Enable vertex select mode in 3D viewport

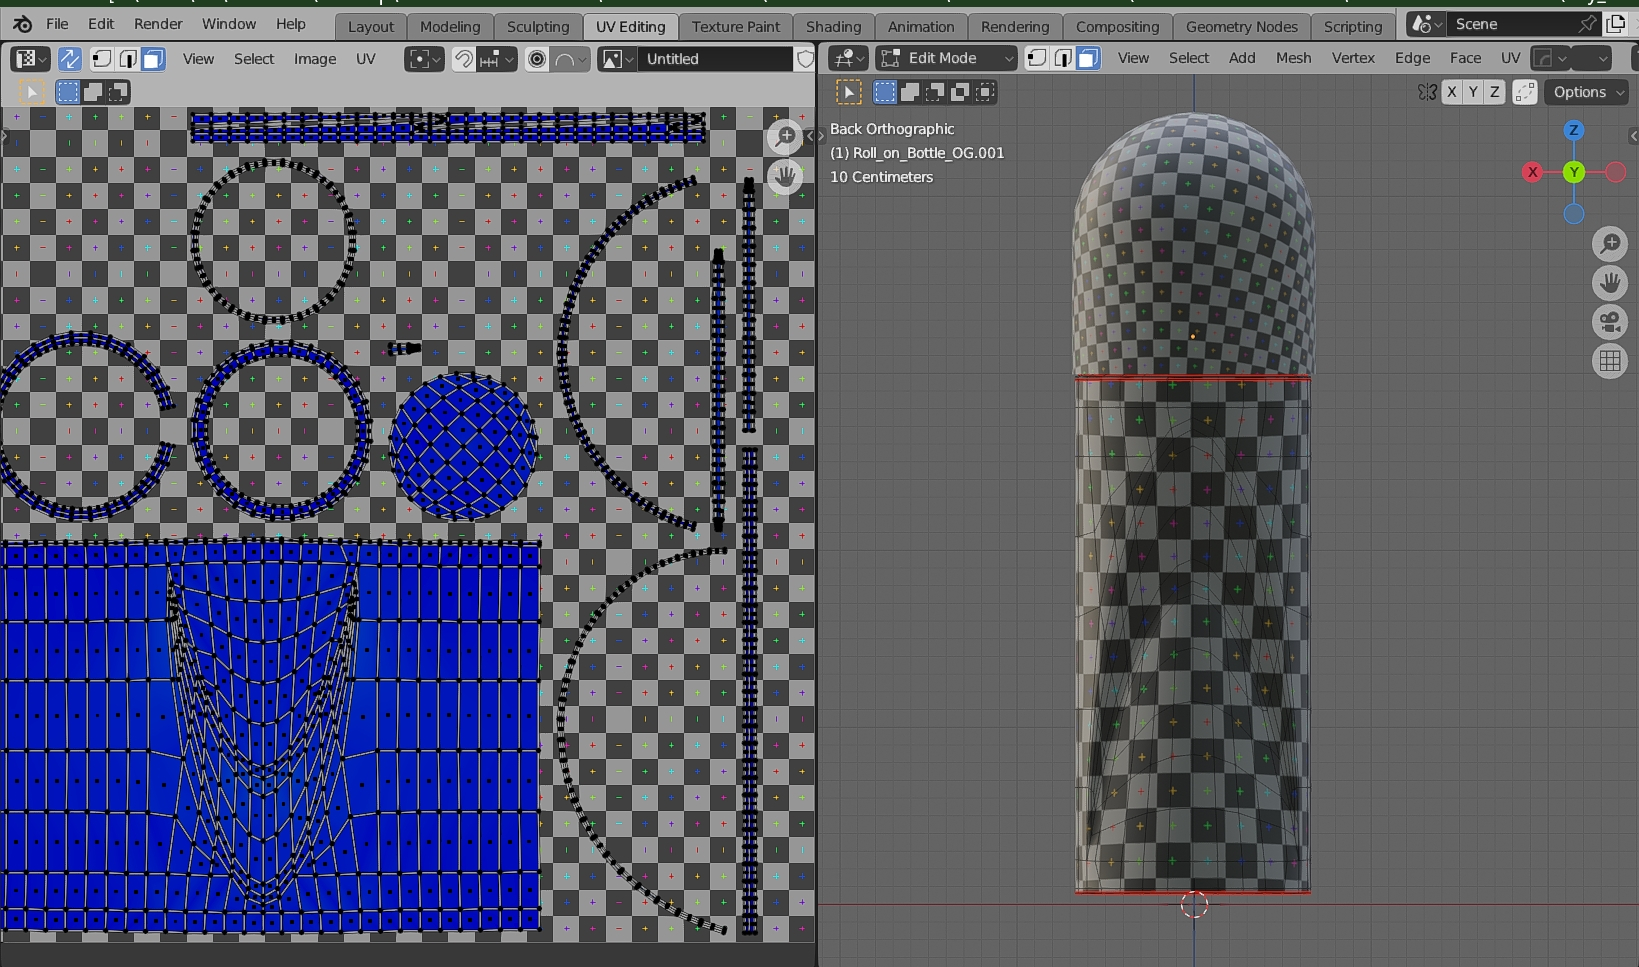click(1038, 58)
